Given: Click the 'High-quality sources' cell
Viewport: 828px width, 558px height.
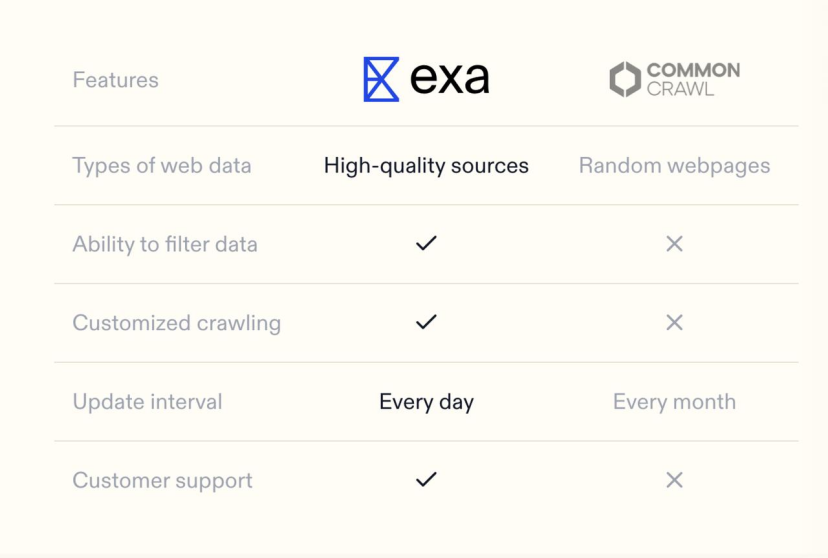Looking at the screenshot, I should coord(426,166).
